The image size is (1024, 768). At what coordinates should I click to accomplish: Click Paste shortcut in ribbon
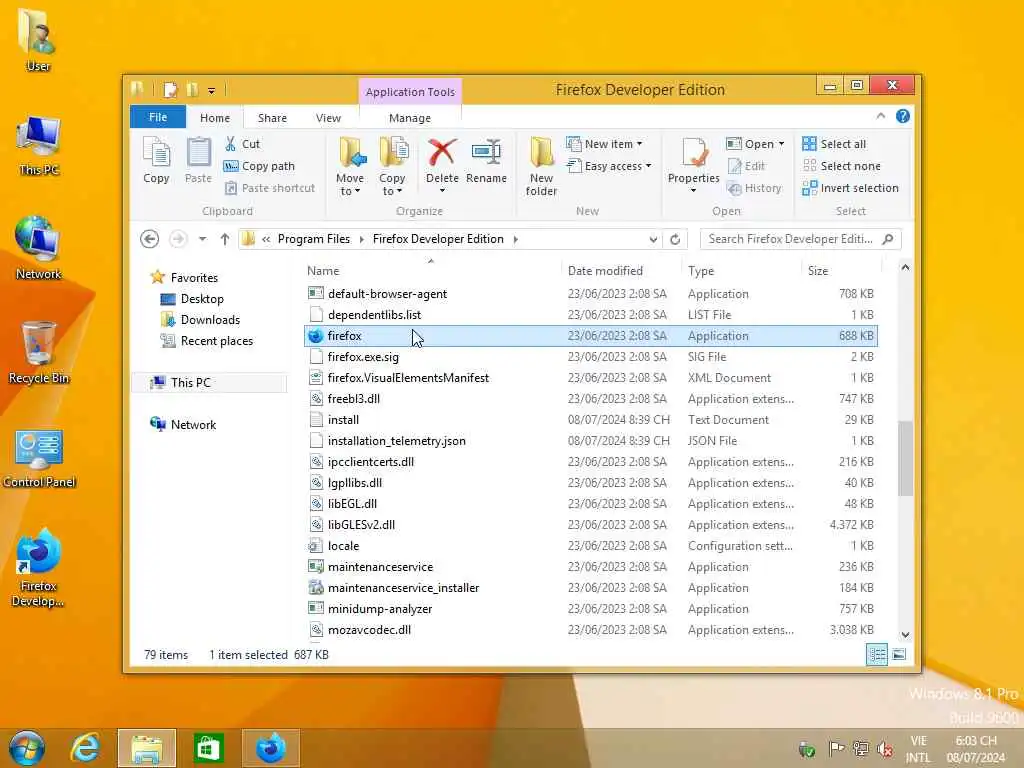point(270,188)
